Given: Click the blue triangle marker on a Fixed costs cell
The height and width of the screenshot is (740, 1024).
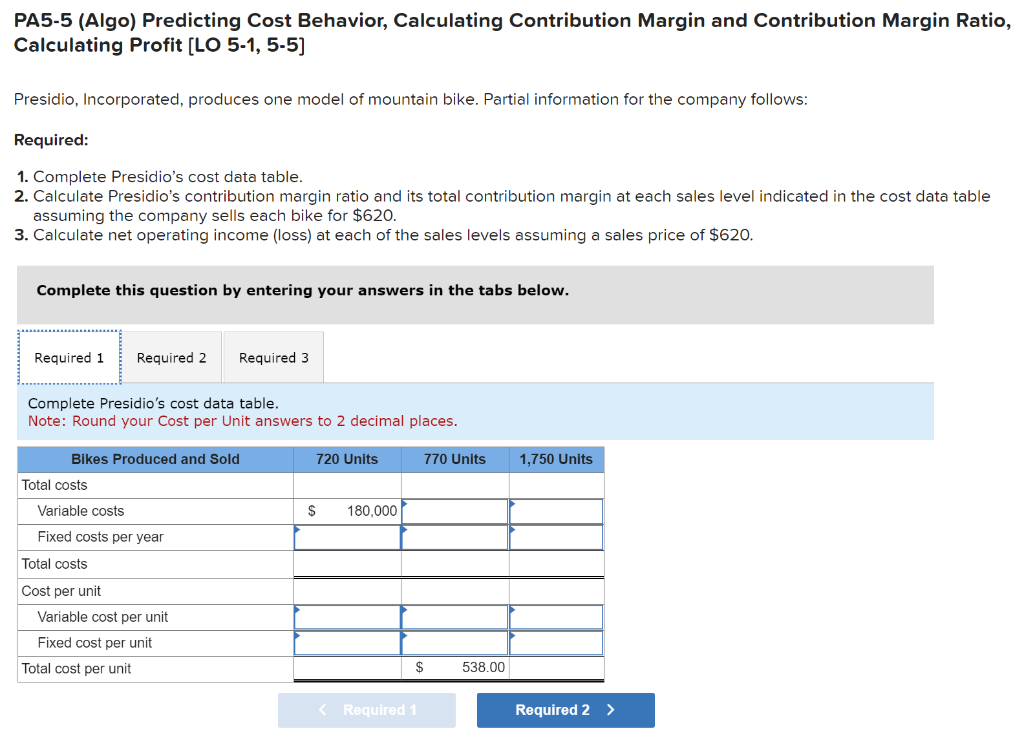Looking at the screenshot, I should [x=297, y=529].
